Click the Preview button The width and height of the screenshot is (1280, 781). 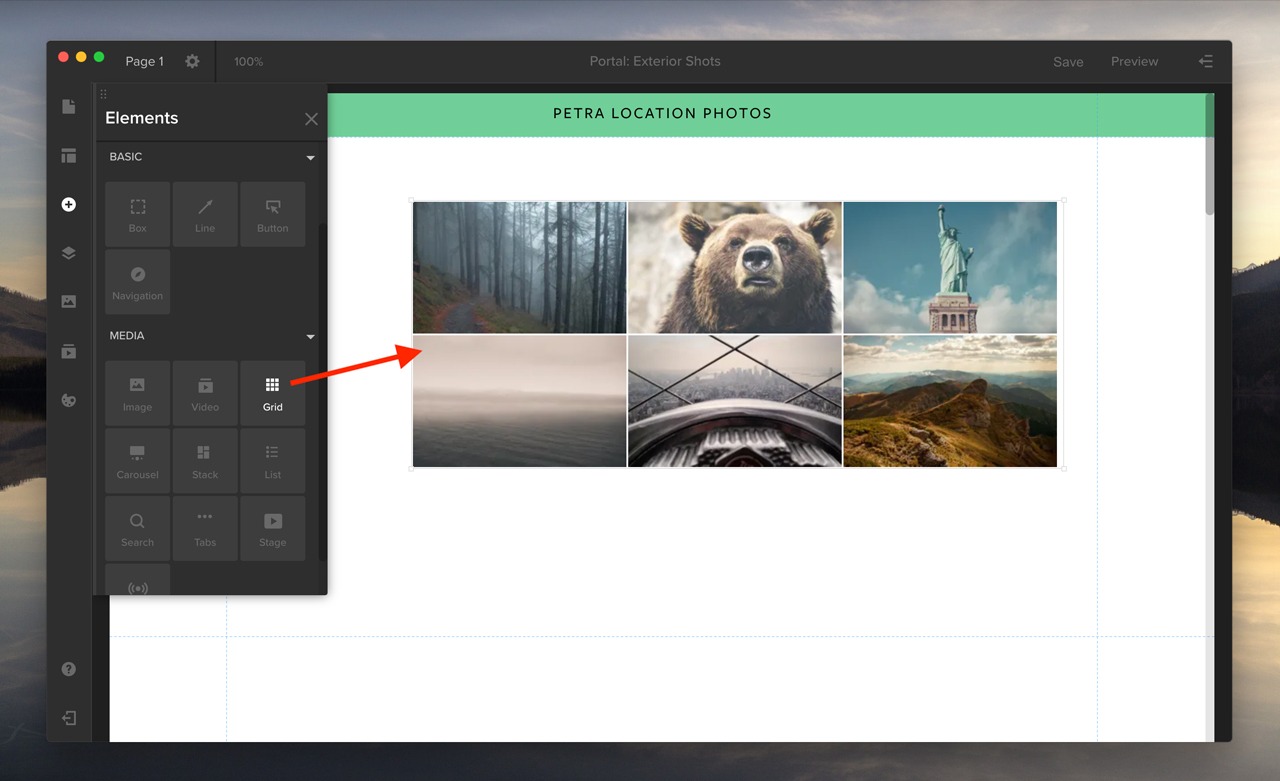point(1134,62)
